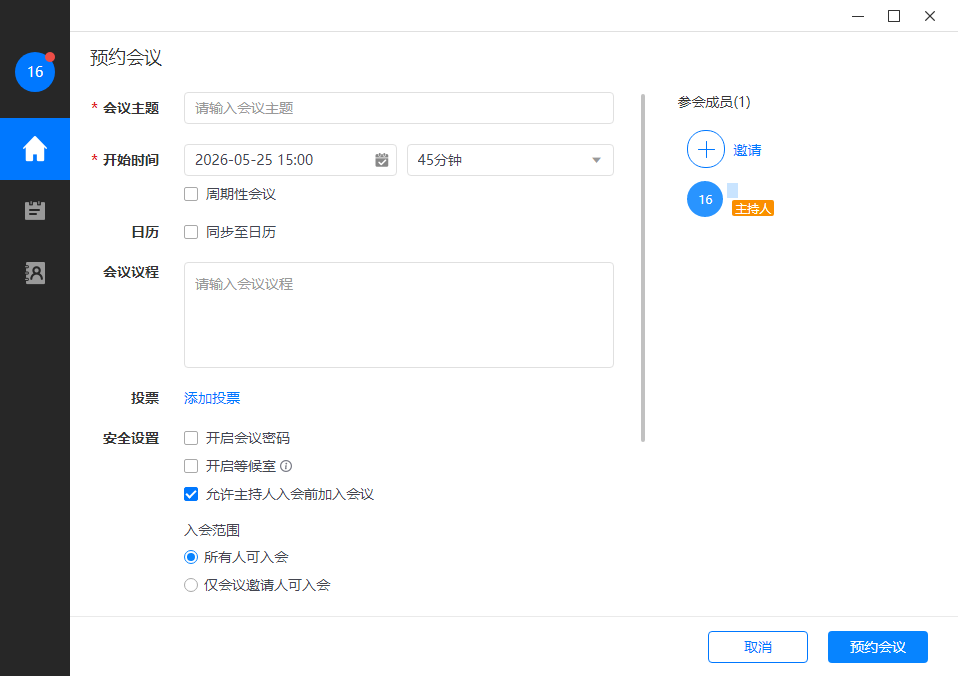Select the host avatar in participant list
The width and height of the screenshot is (958, 676).
click(x=705, y=199)
